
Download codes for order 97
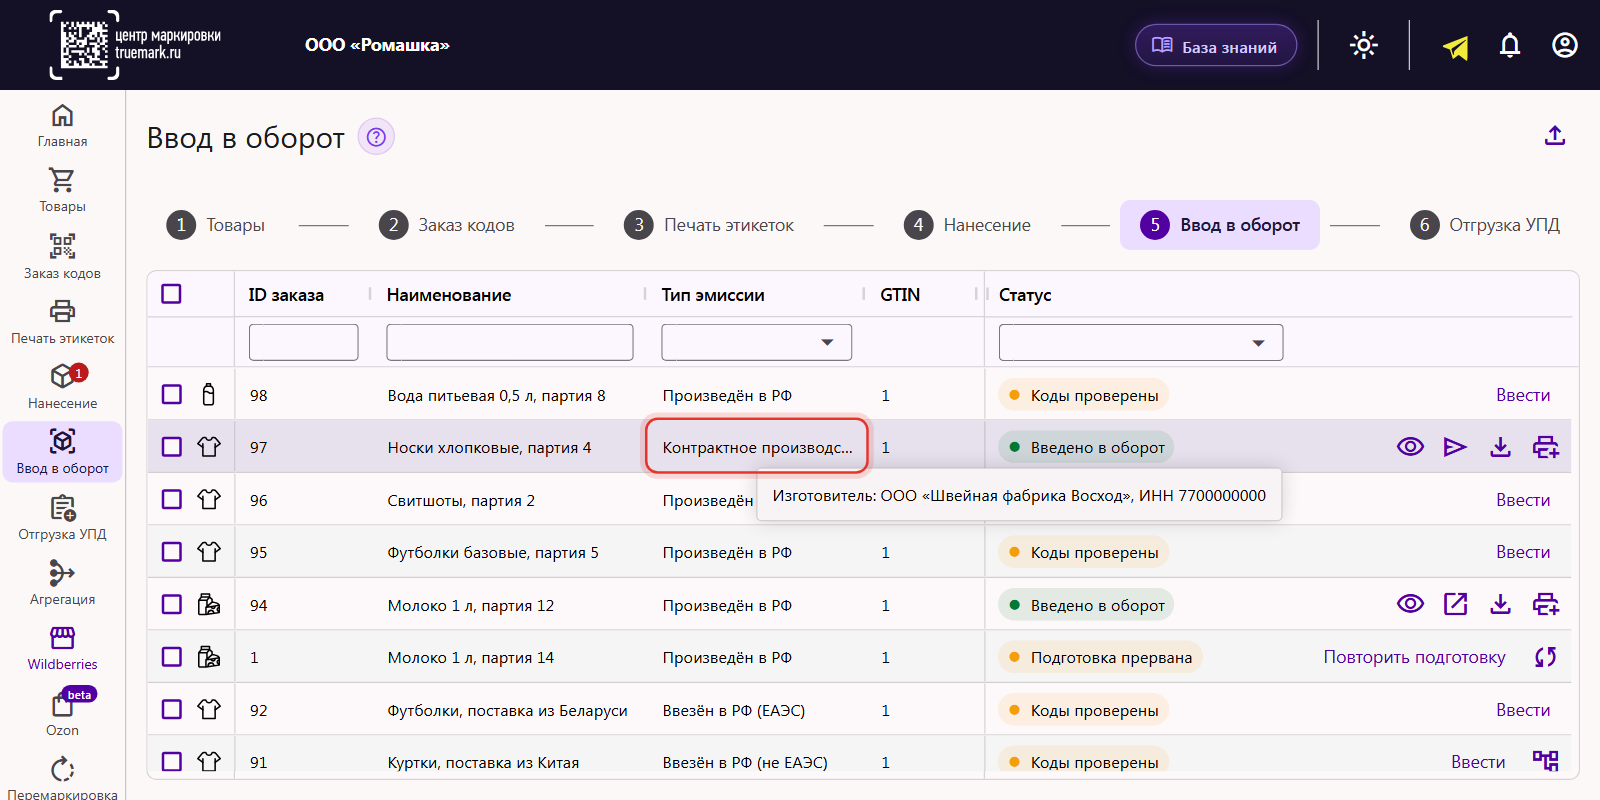[x=1500, y=447]
